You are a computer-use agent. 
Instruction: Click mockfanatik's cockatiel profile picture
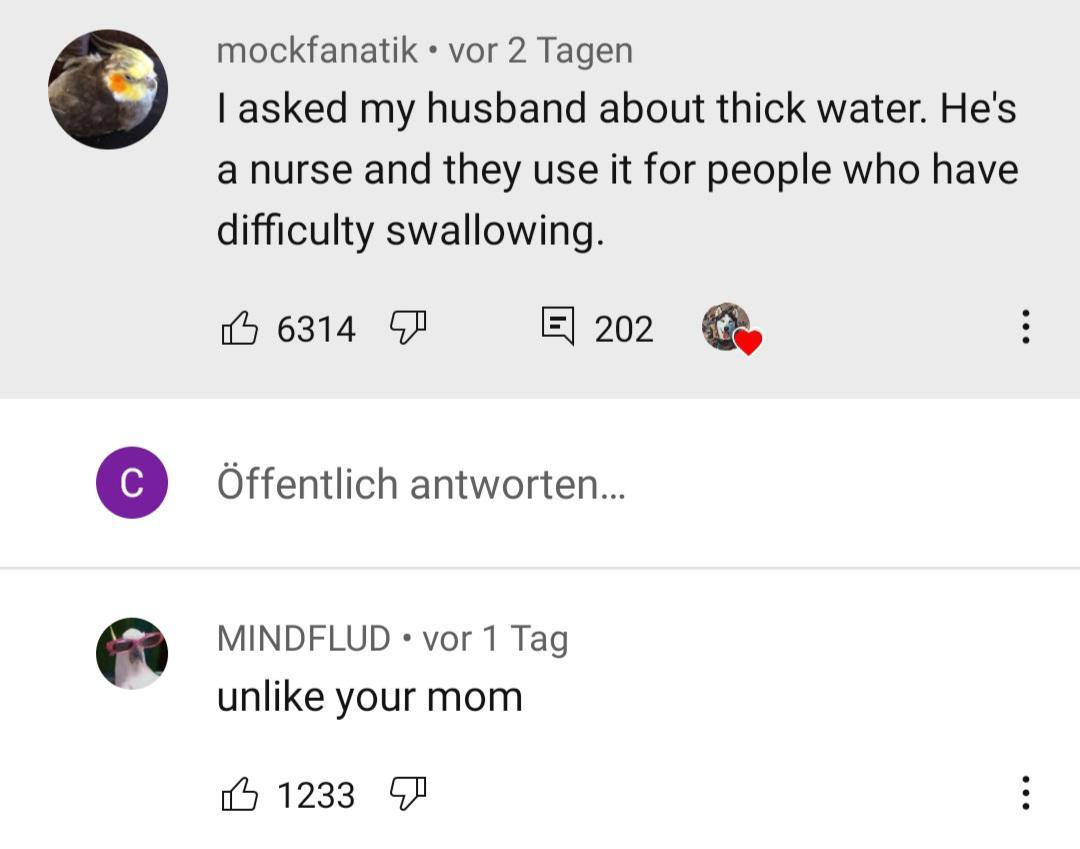click(x=108, y=89)
